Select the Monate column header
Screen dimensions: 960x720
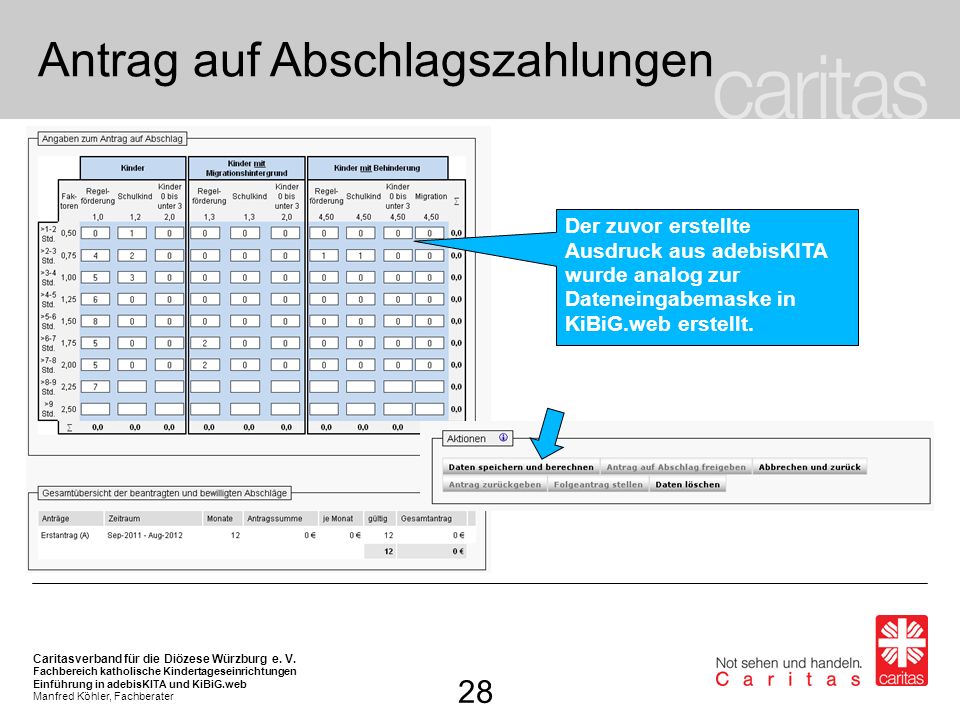click(x=220, y=519)
